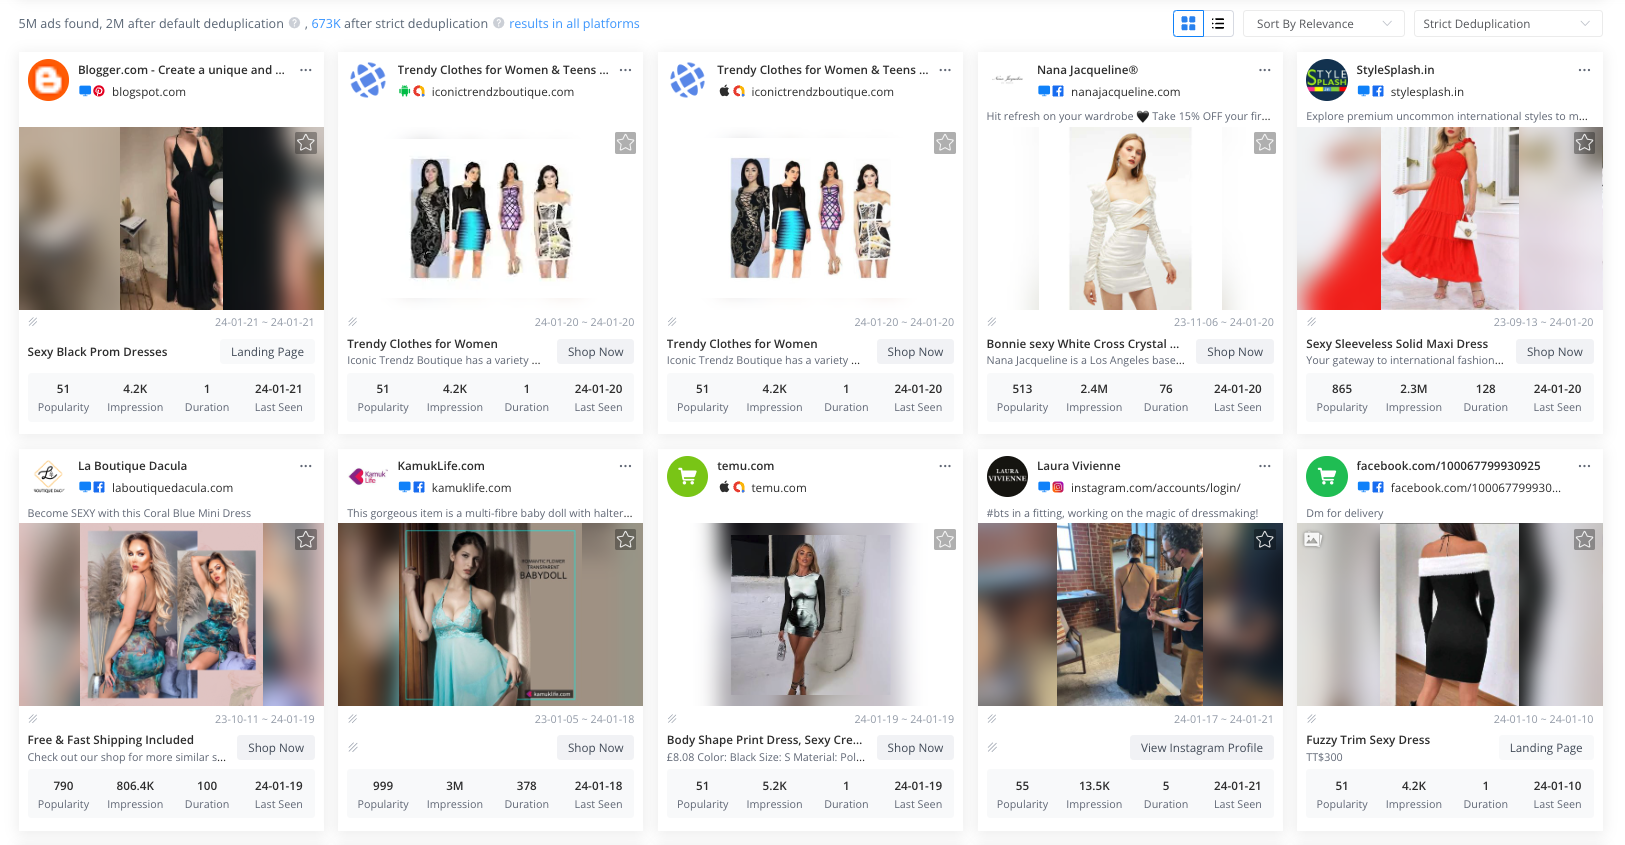Open the 673K strict deduplication count link

pyautogui.click(x=327, y=23)
